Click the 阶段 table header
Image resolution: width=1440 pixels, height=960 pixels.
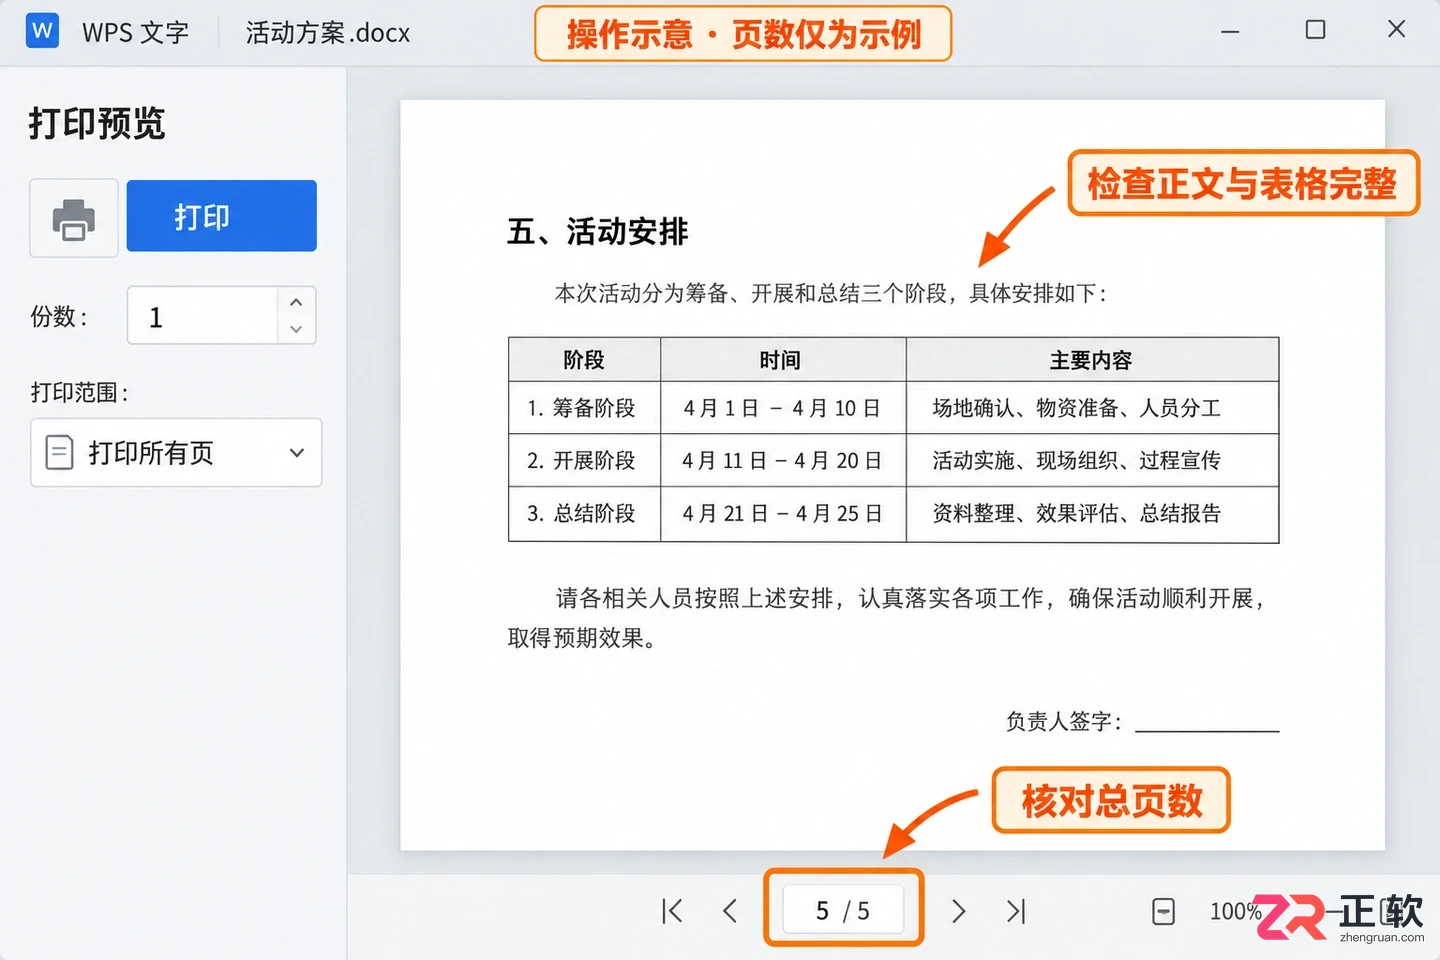pos(584,360)
